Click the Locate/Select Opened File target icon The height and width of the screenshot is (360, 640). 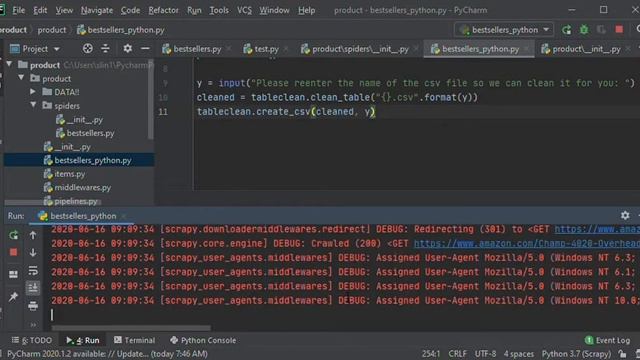[87, 49]
